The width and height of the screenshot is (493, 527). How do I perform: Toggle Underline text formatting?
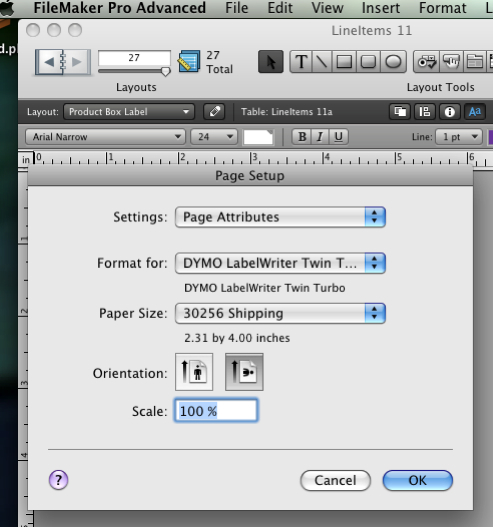338,137
